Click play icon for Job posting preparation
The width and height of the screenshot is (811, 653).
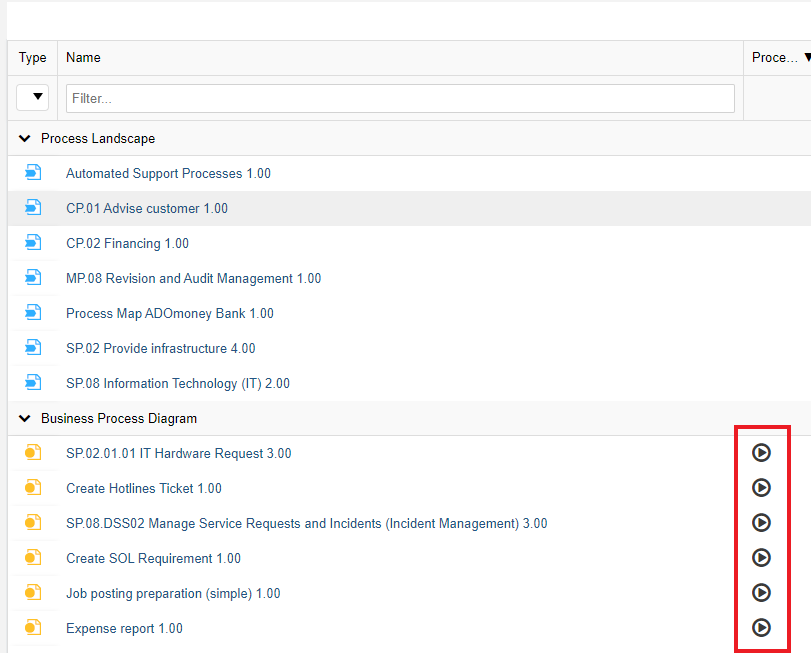761,593
